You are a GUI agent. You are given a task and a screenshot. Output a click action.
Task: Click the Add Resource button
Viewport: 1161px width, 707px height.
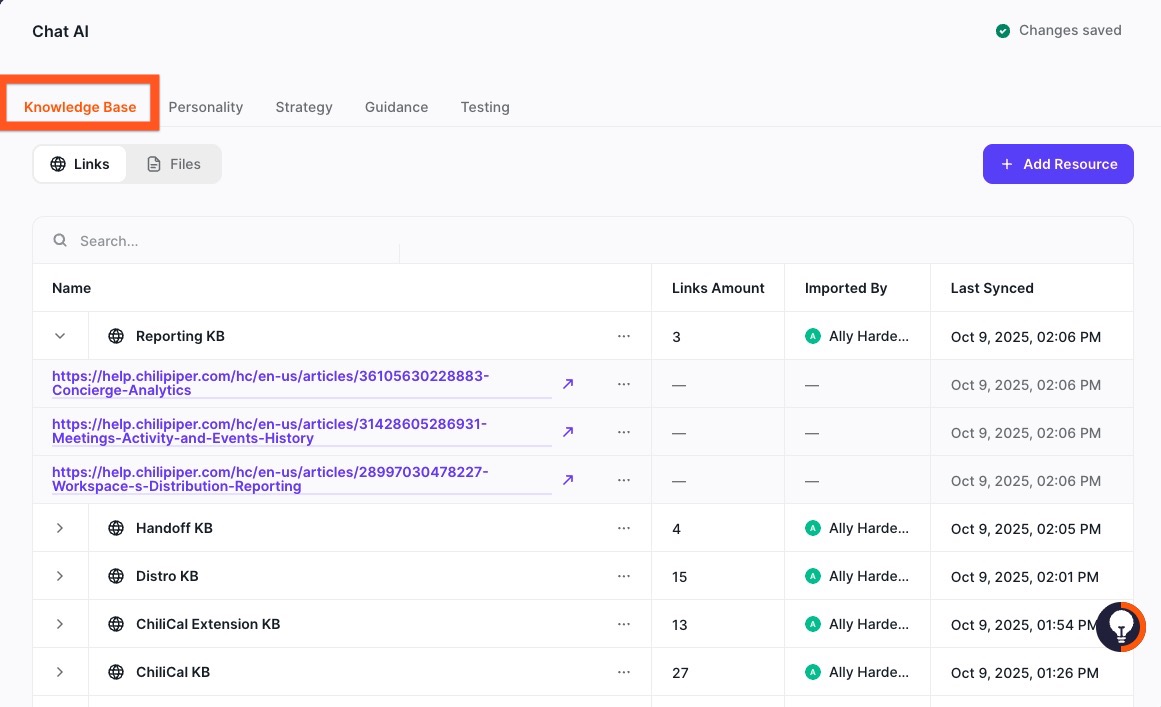click(x=1058, y=164)
